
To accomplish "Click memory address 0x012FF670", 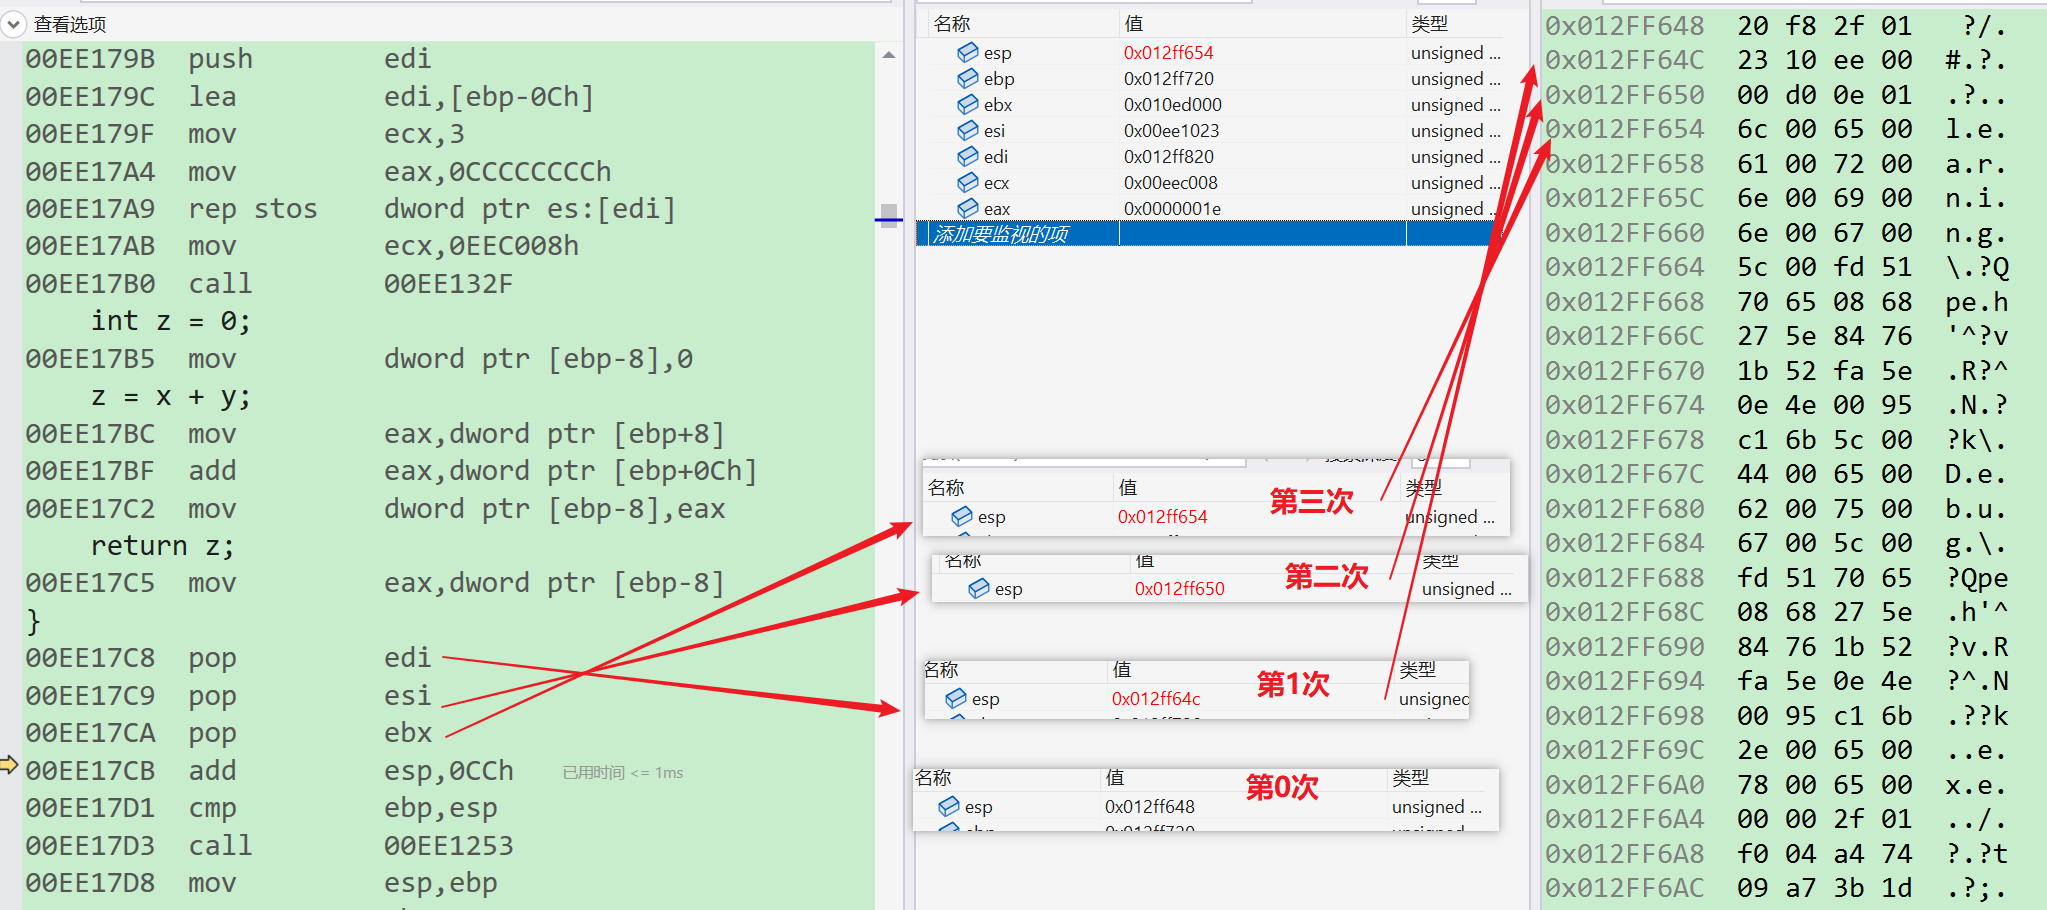I will pos(1625,371).
